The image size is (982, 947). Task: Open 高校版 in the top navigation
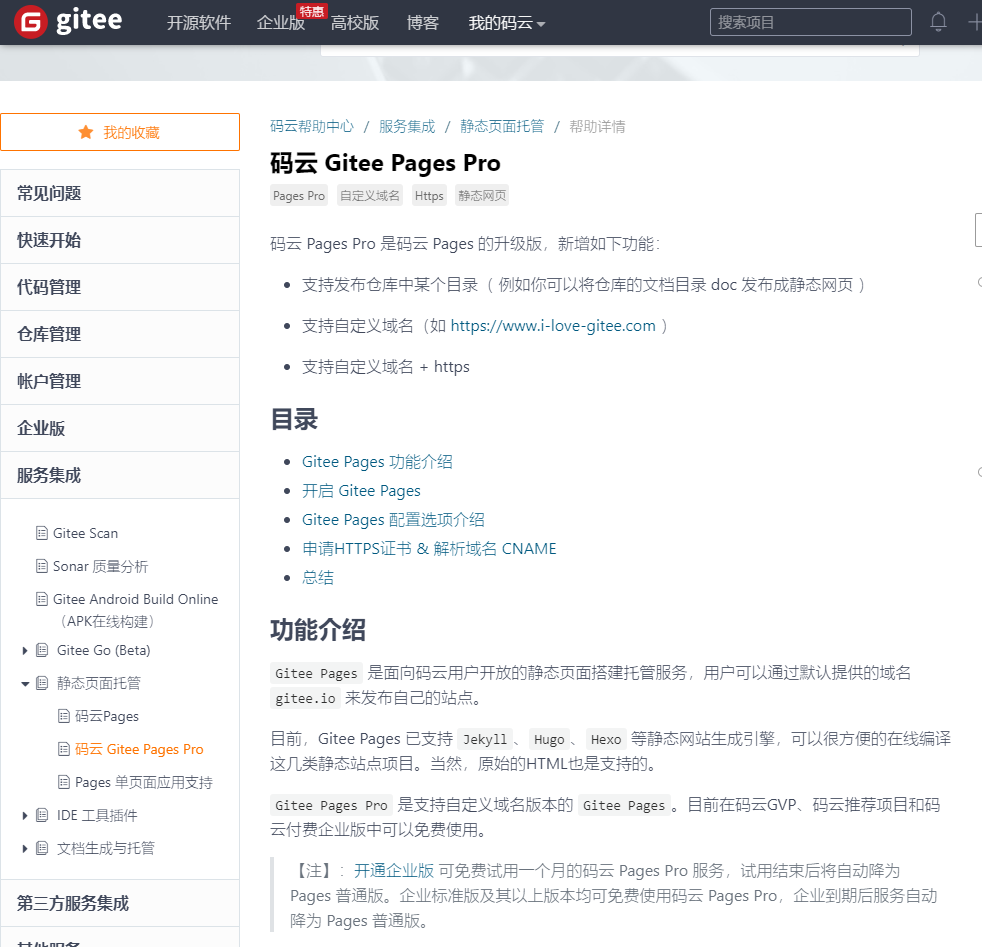354,23
